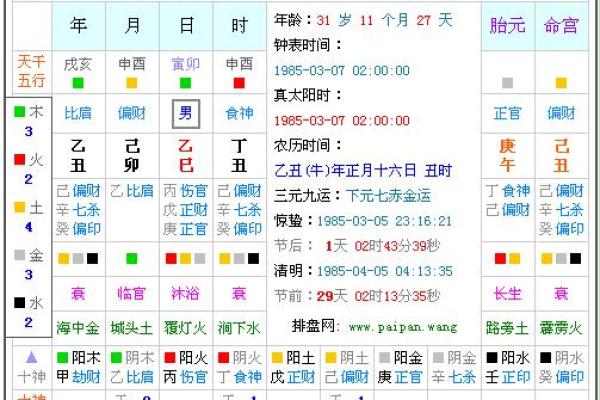This screenshot has width=600, height=400.
Task: Click 壬正印 in the ten gods row
Action: click(x=508, y=377)
